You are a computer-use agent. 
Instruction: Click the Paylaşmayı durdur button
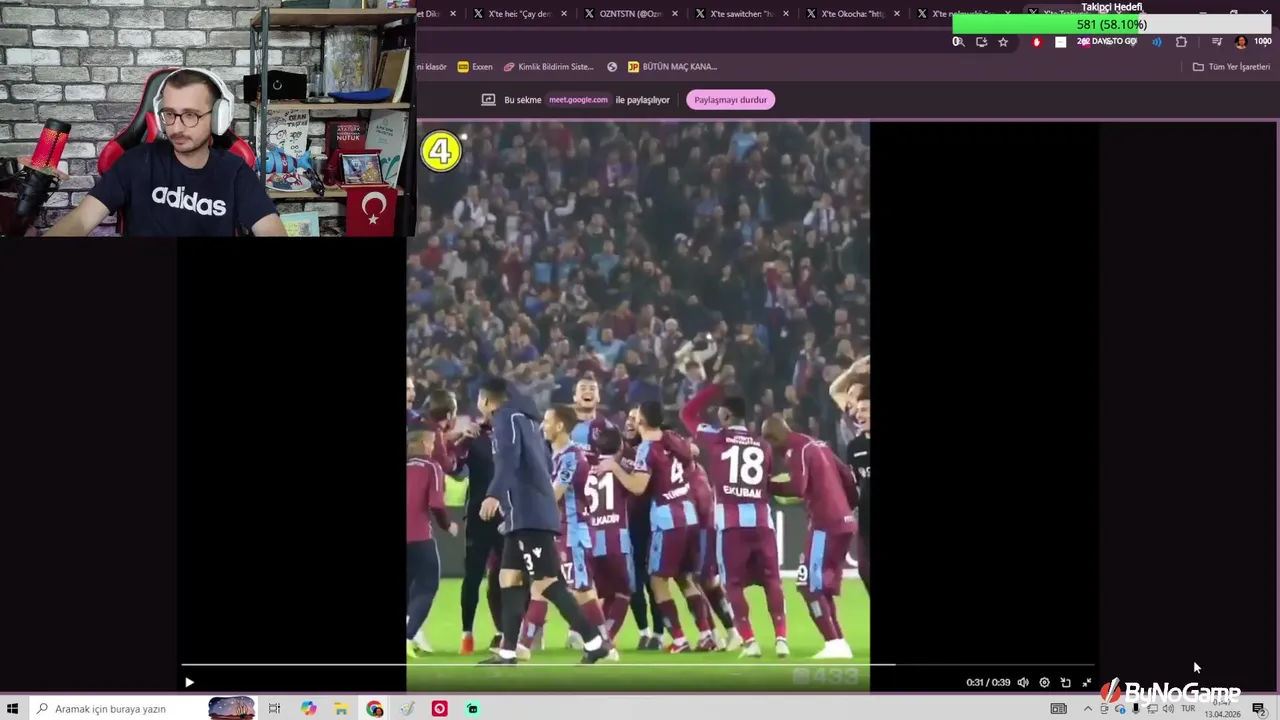tap(730, 100)
